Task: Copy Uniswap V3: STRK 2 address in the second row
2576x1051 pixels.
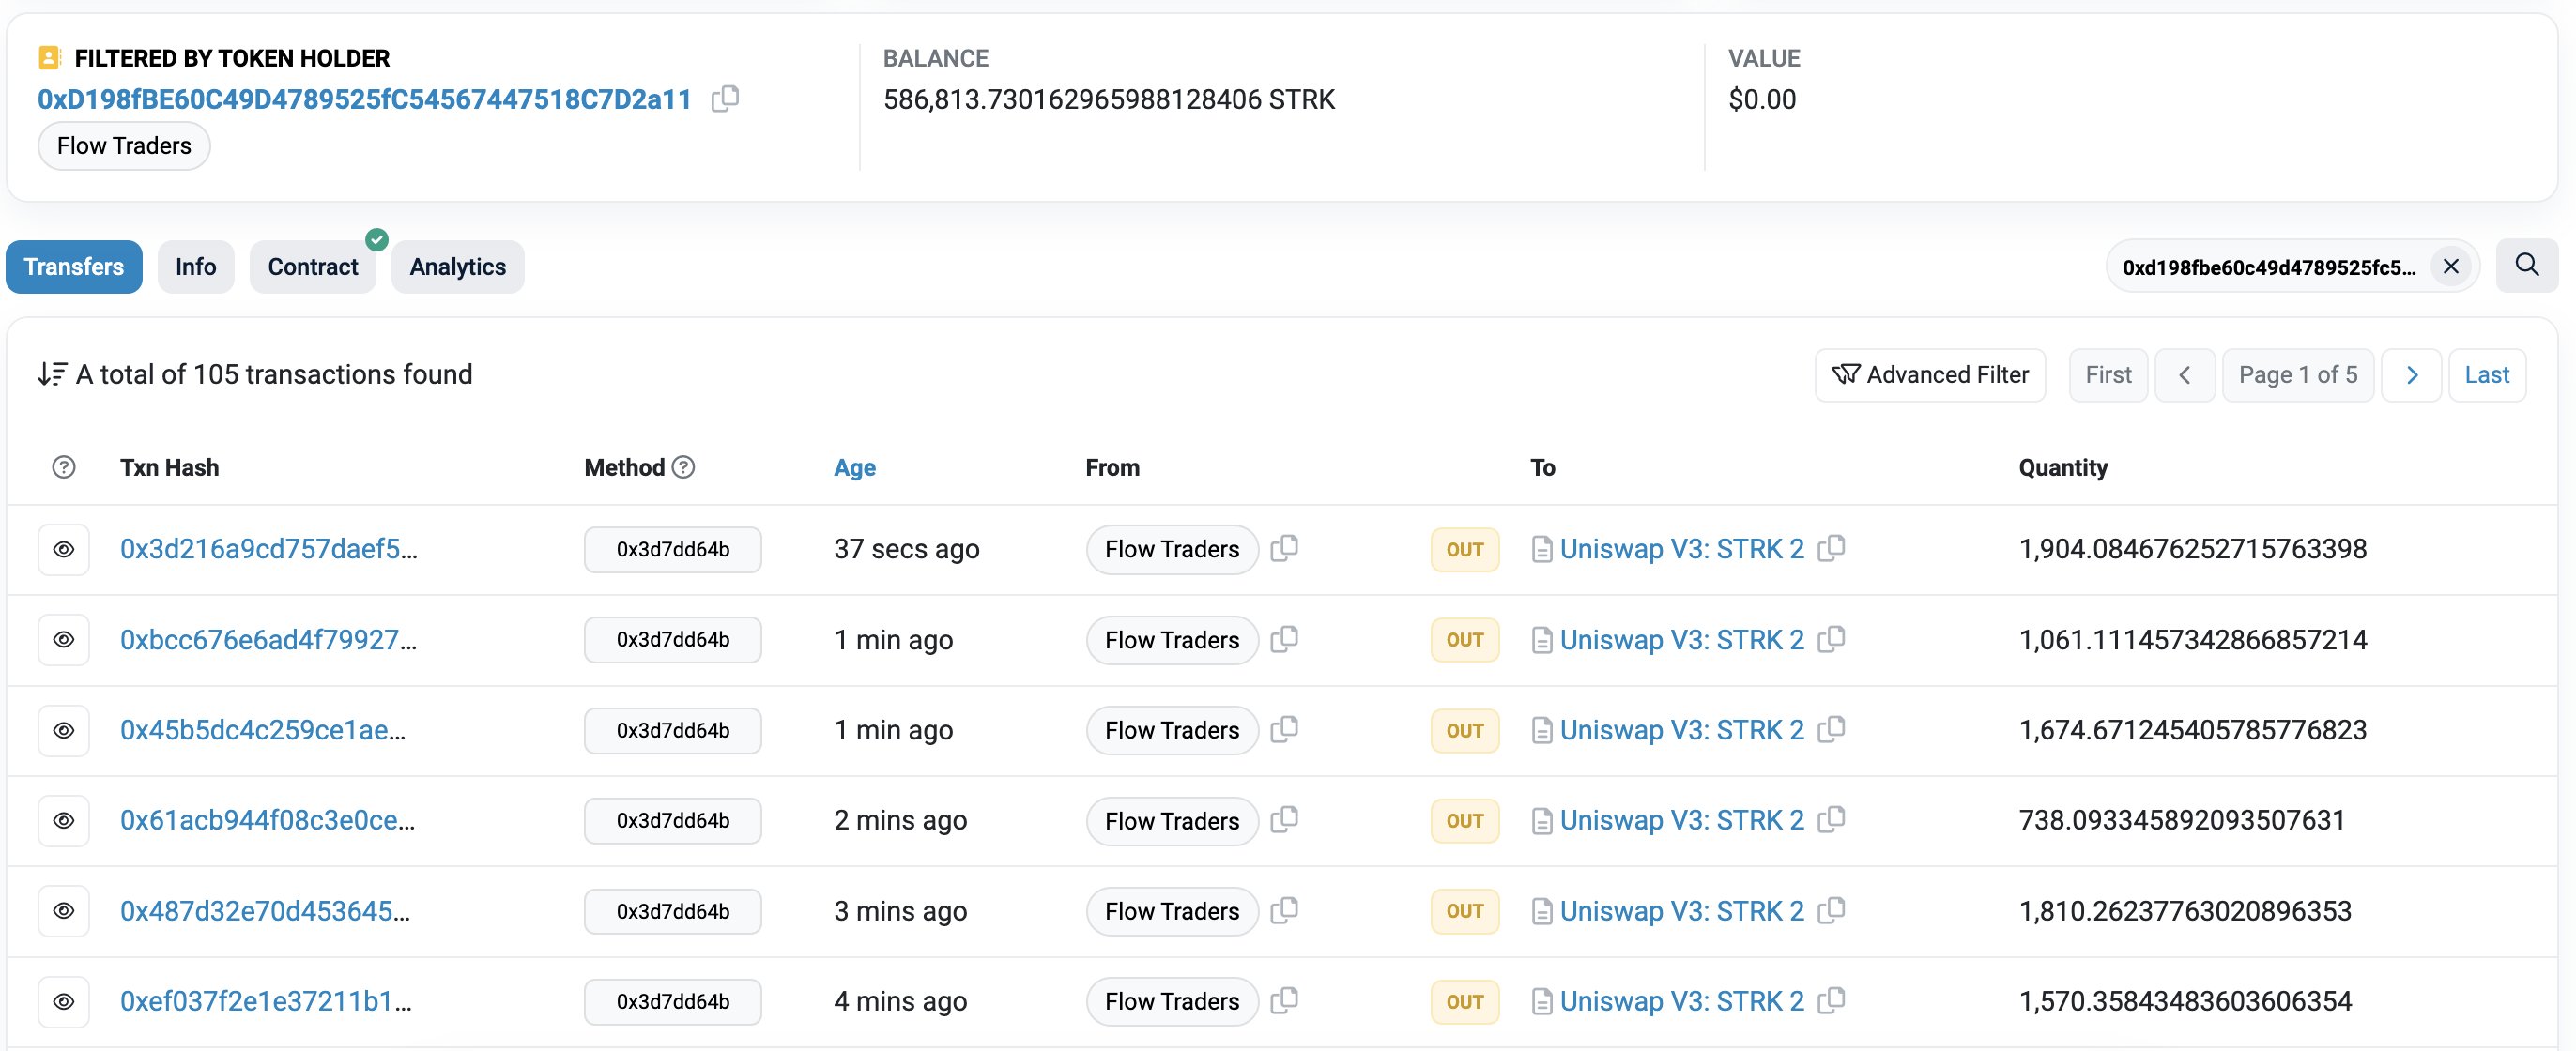Action: [x=1831, y=639]
